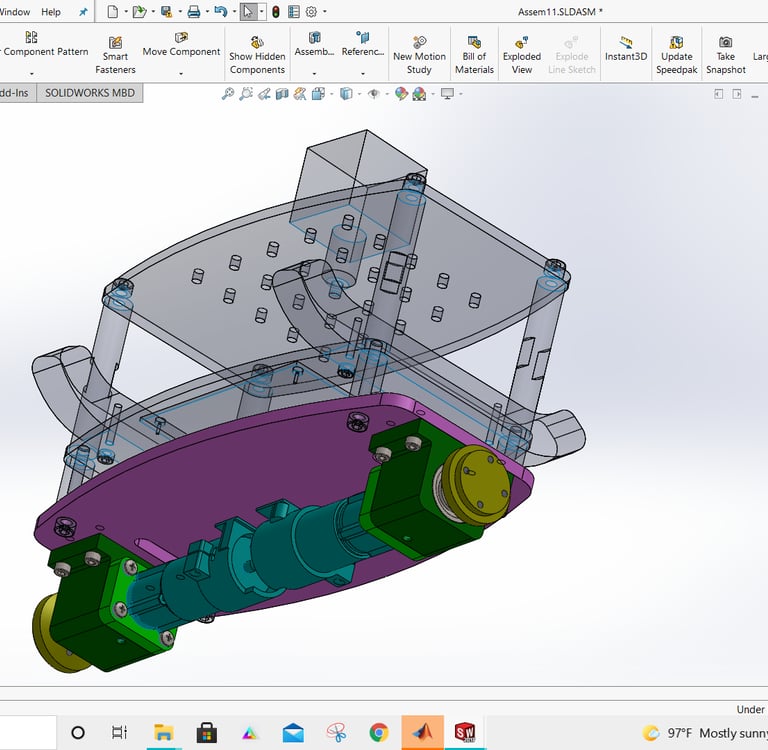Open Google Chrome from the taskbar
This screenshot has width=768, height=750.
tap(379, 732)
